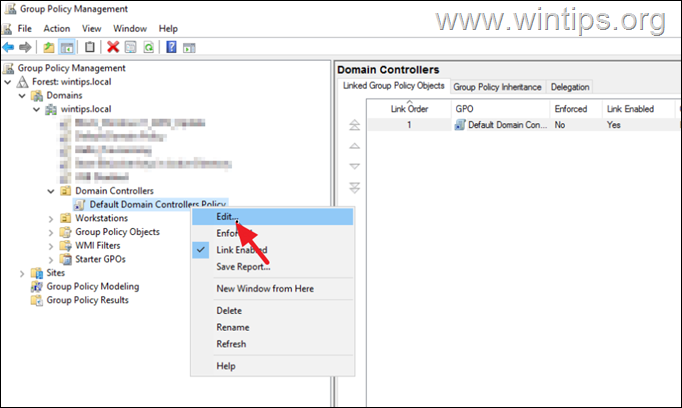
Task: Click the Up one level folder icon
Action: coord(49,47)
